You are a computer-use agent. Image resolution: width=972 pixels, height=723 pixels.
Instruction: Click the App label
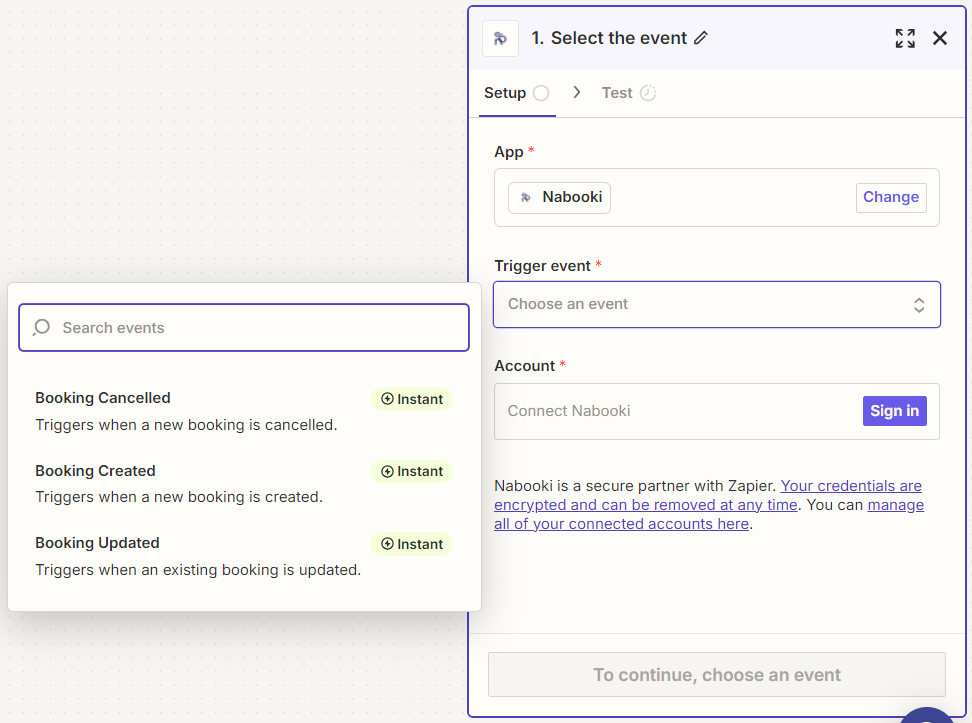509,152
